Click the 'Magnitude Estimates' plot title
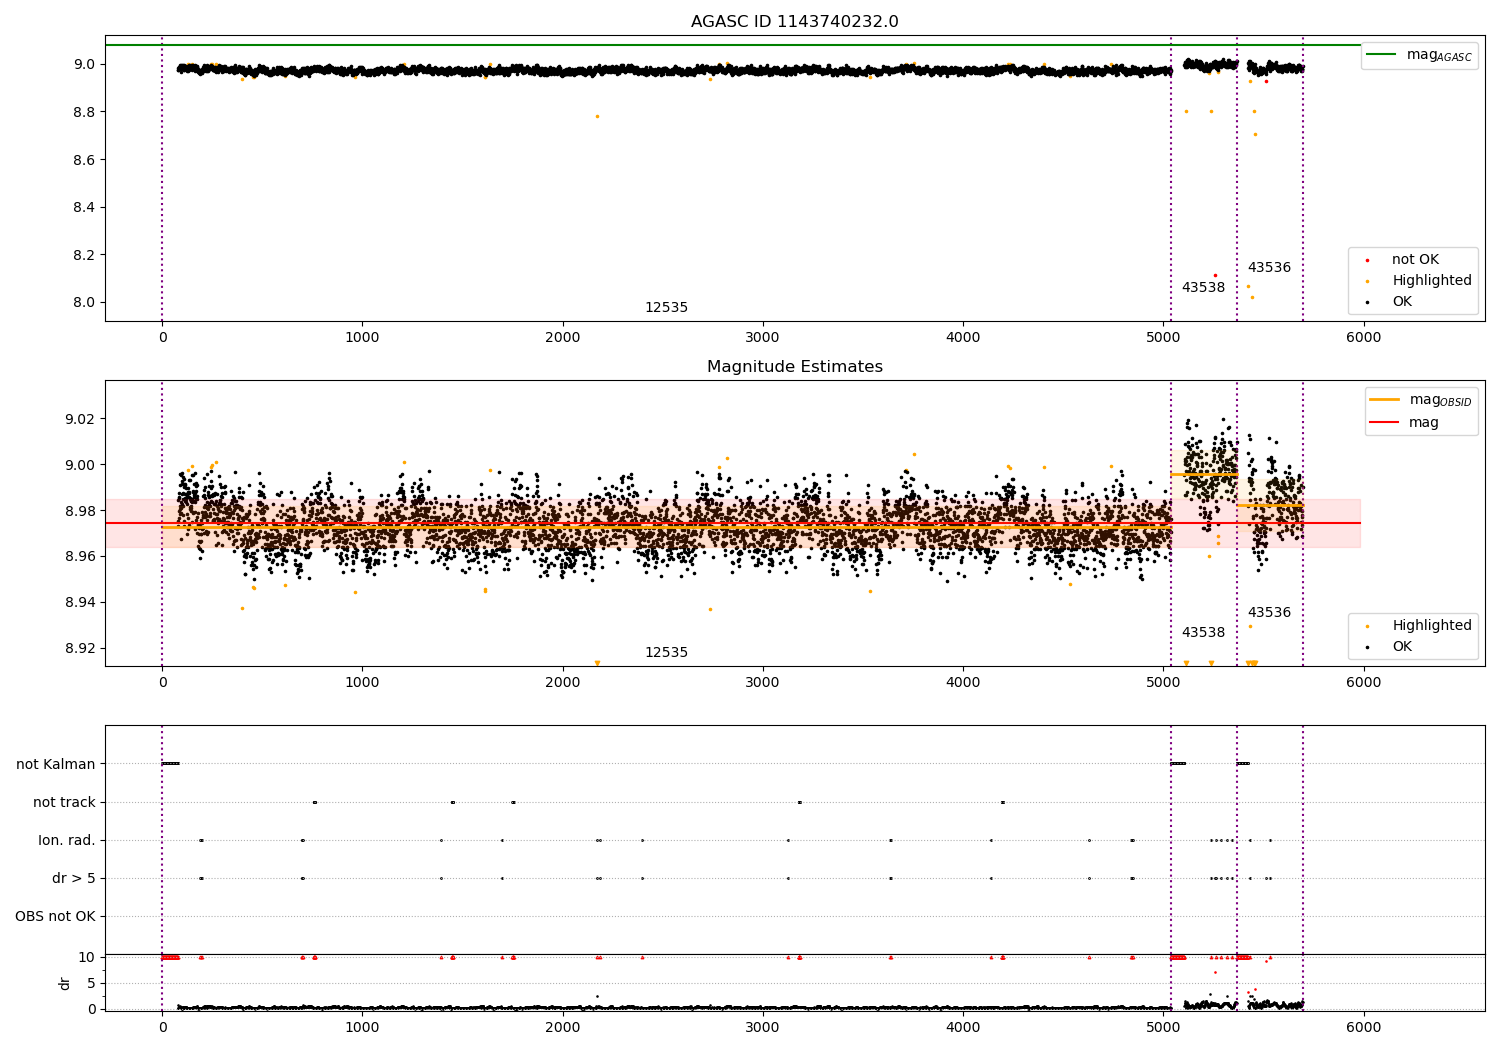Viewport: 1500px width, 1050px height. pyautogui.click(x=794, y=367)
